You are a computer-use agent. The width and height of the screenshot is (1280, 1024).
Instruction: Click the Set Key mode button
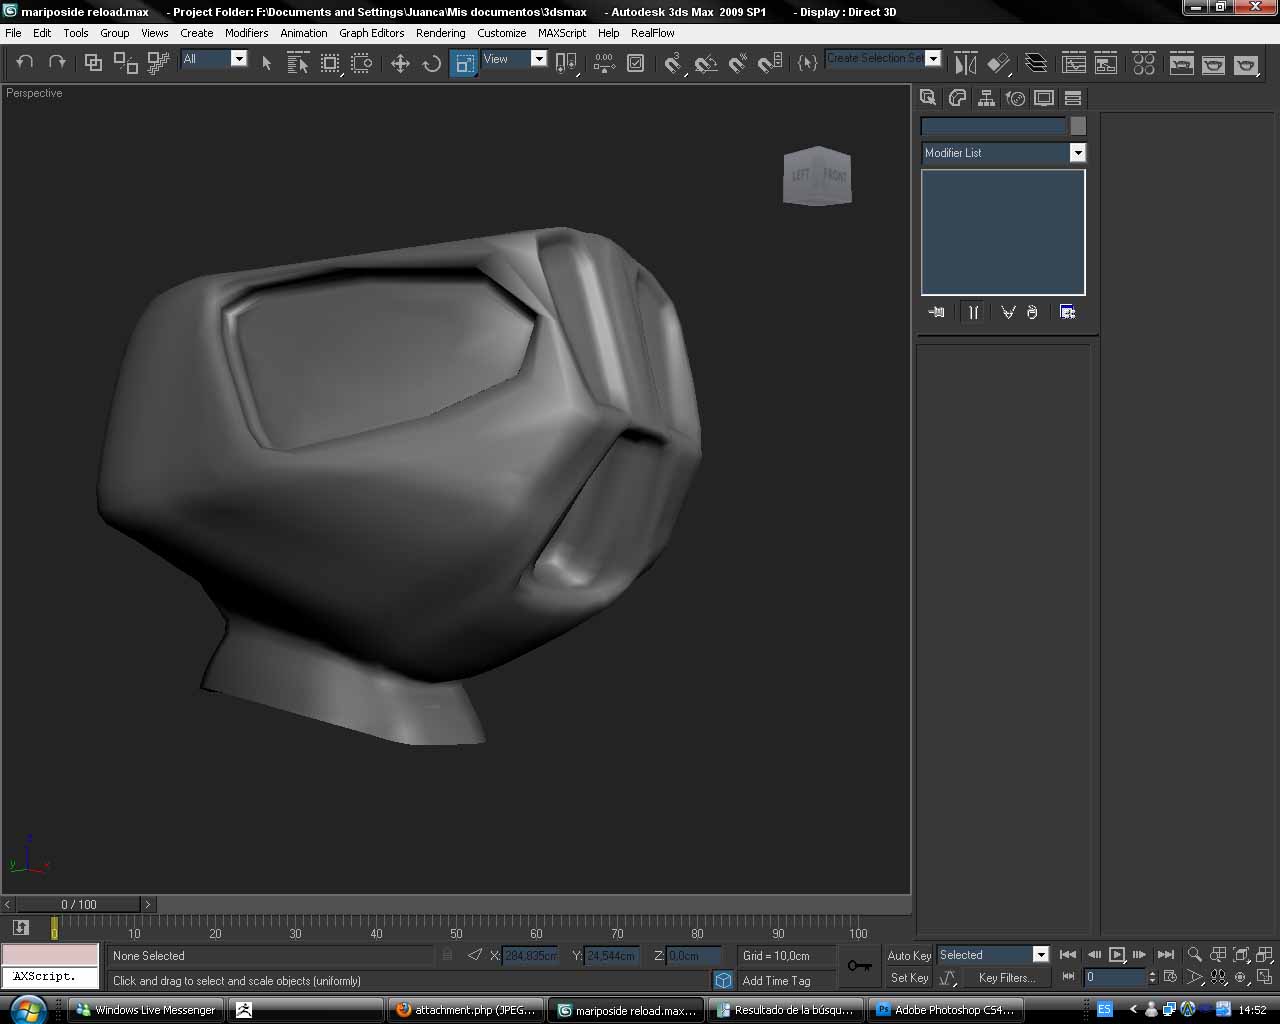tap(910, 978)
